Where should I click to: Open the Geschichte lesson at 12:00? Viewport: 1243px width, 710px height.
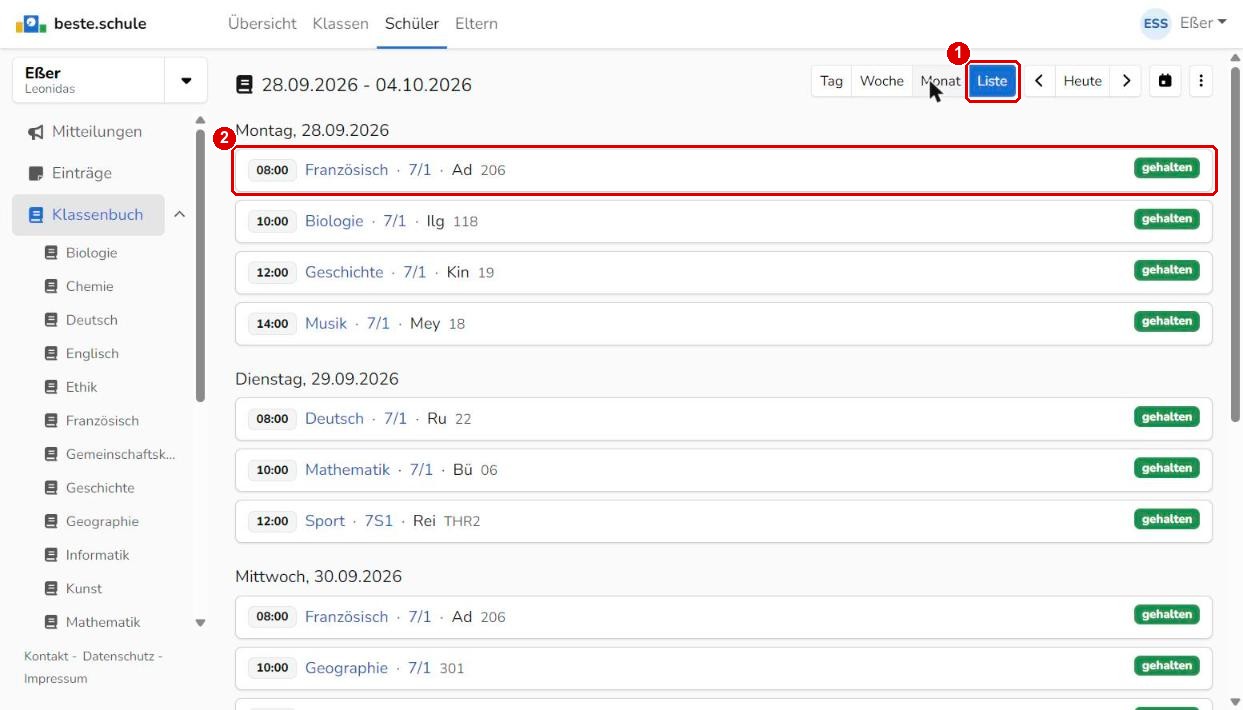(724, 272)
